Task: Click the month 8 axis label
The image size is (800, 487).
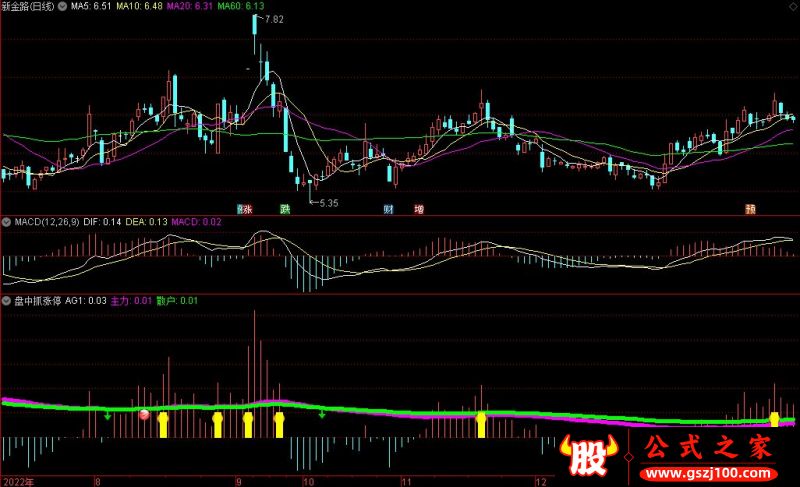Action: (x=97, y=481)
